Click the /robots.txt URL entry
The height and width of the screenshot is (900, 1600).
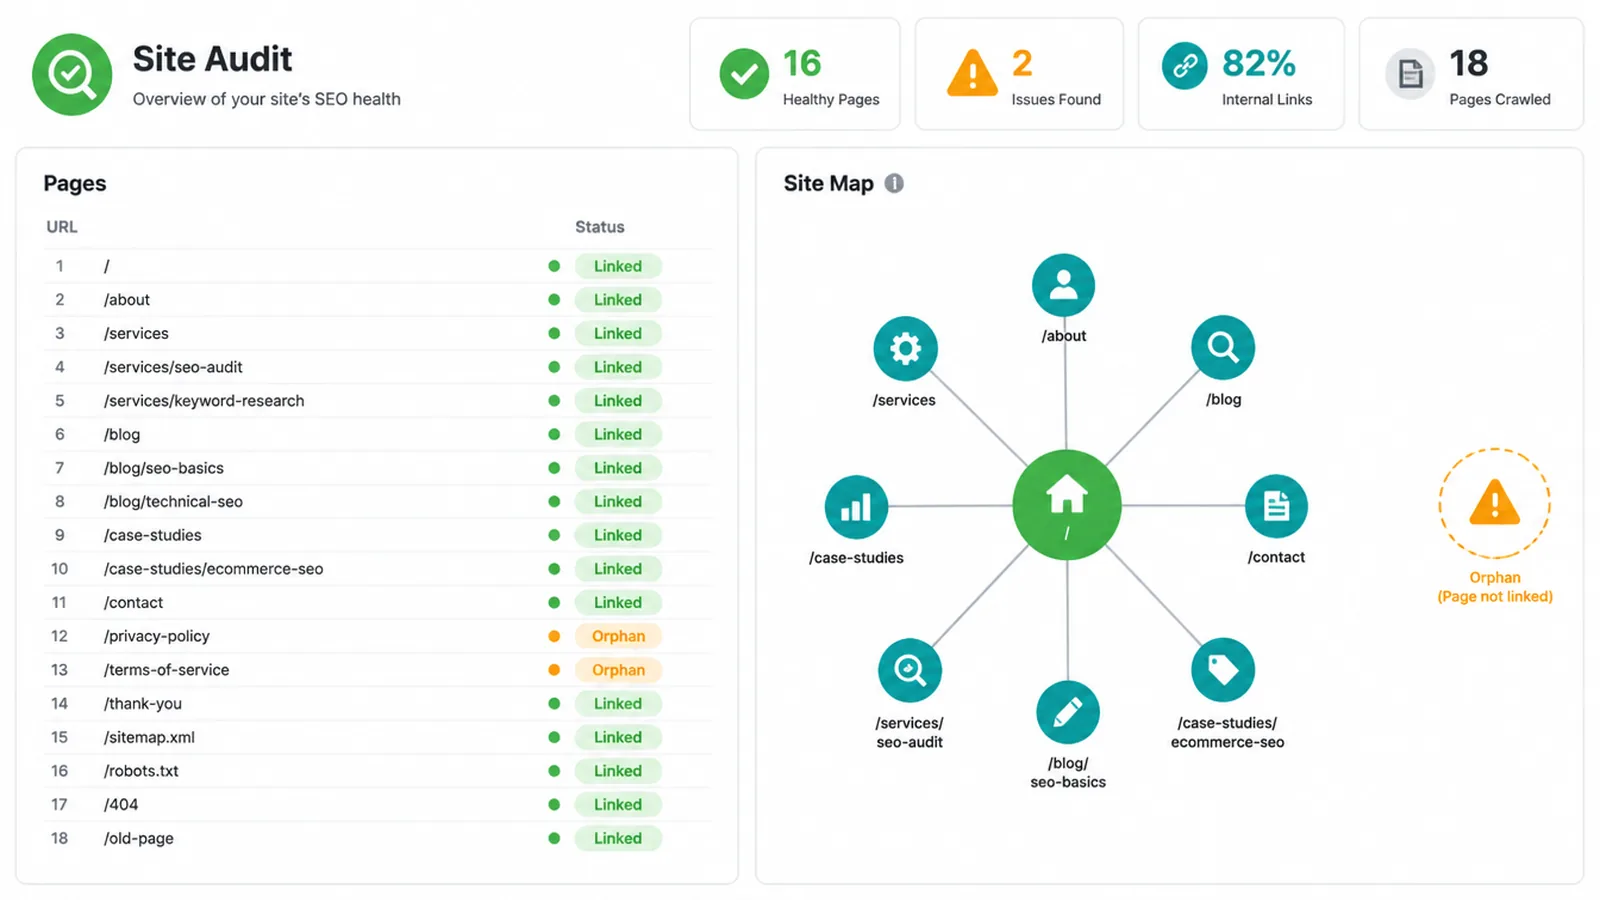(x=141, y=771)
